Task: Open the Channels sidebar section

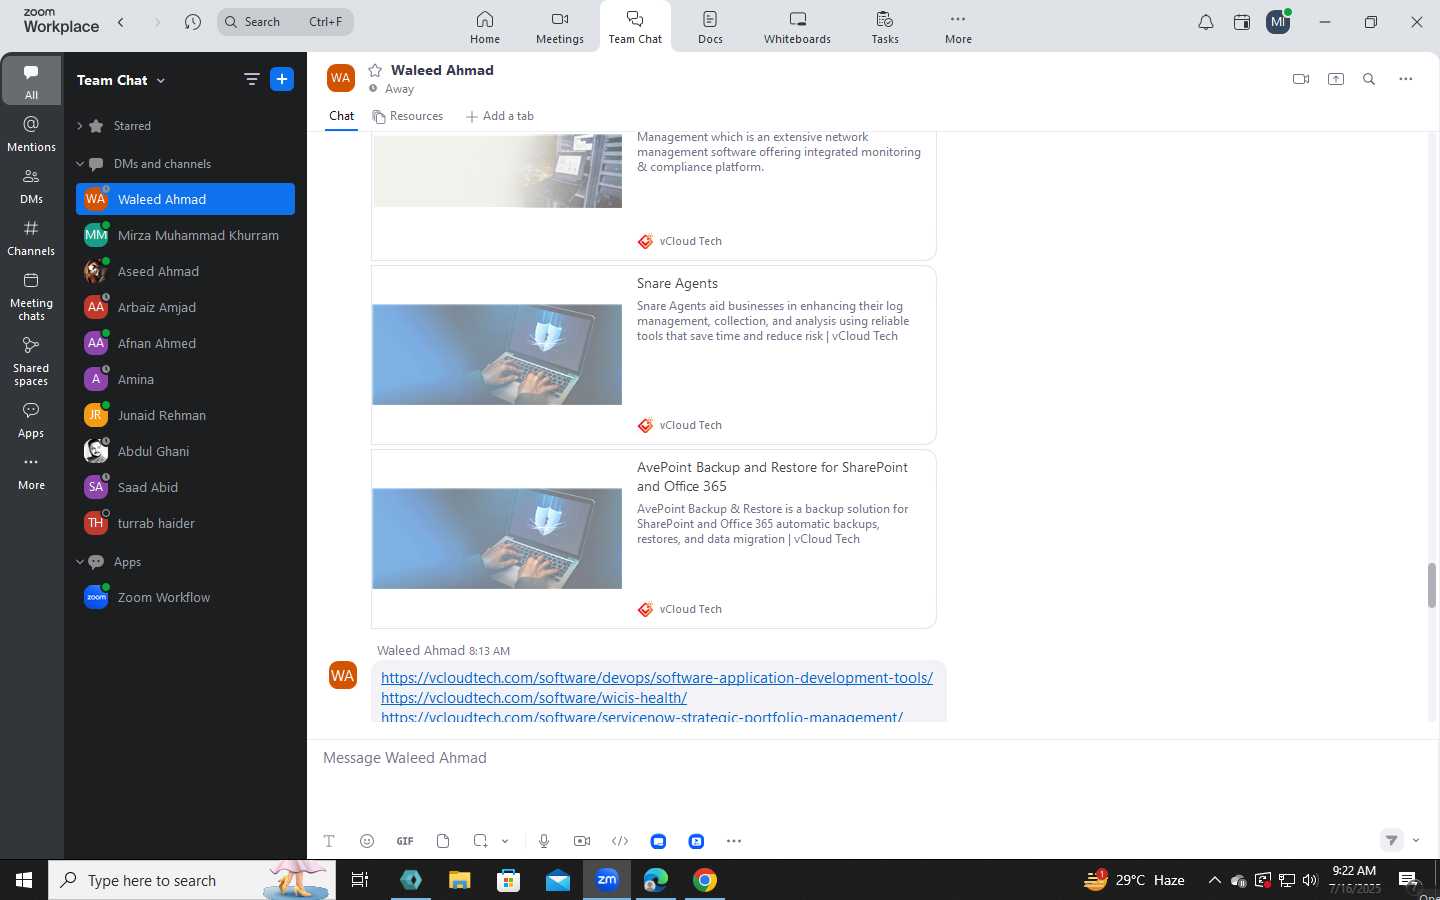Action: tap(31, 238)
